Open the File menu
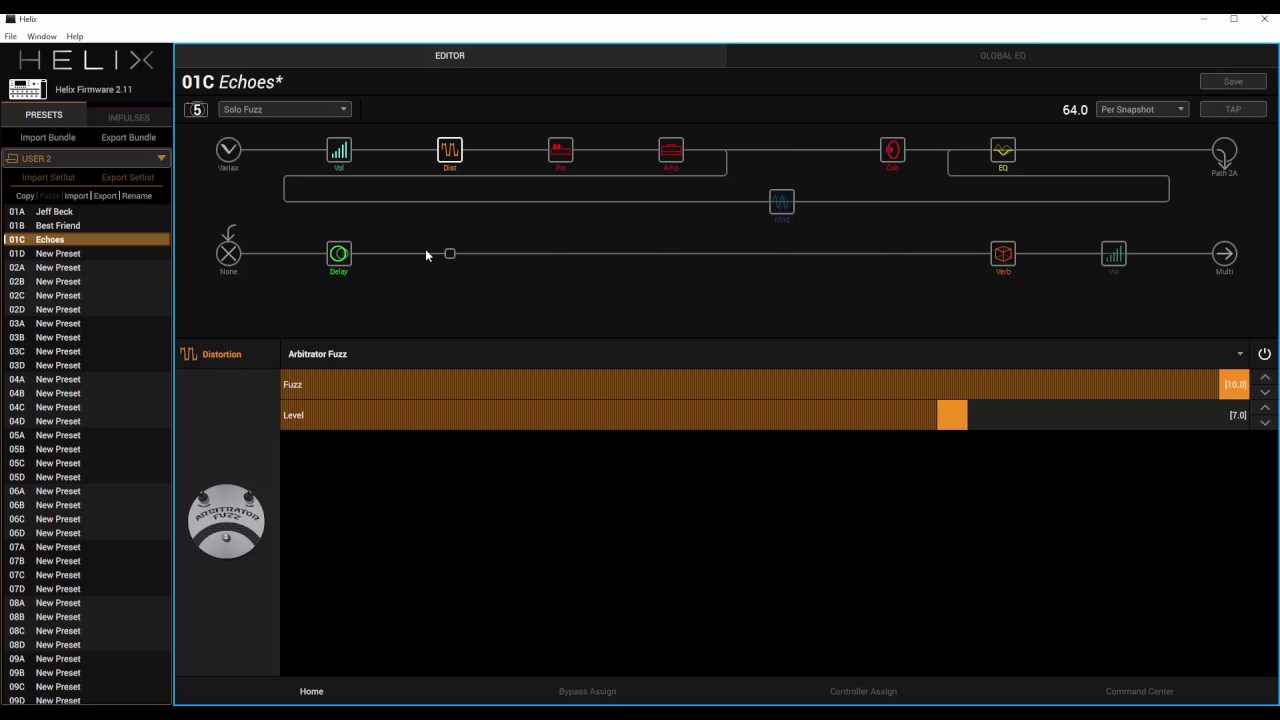 (x=11, y=37)
